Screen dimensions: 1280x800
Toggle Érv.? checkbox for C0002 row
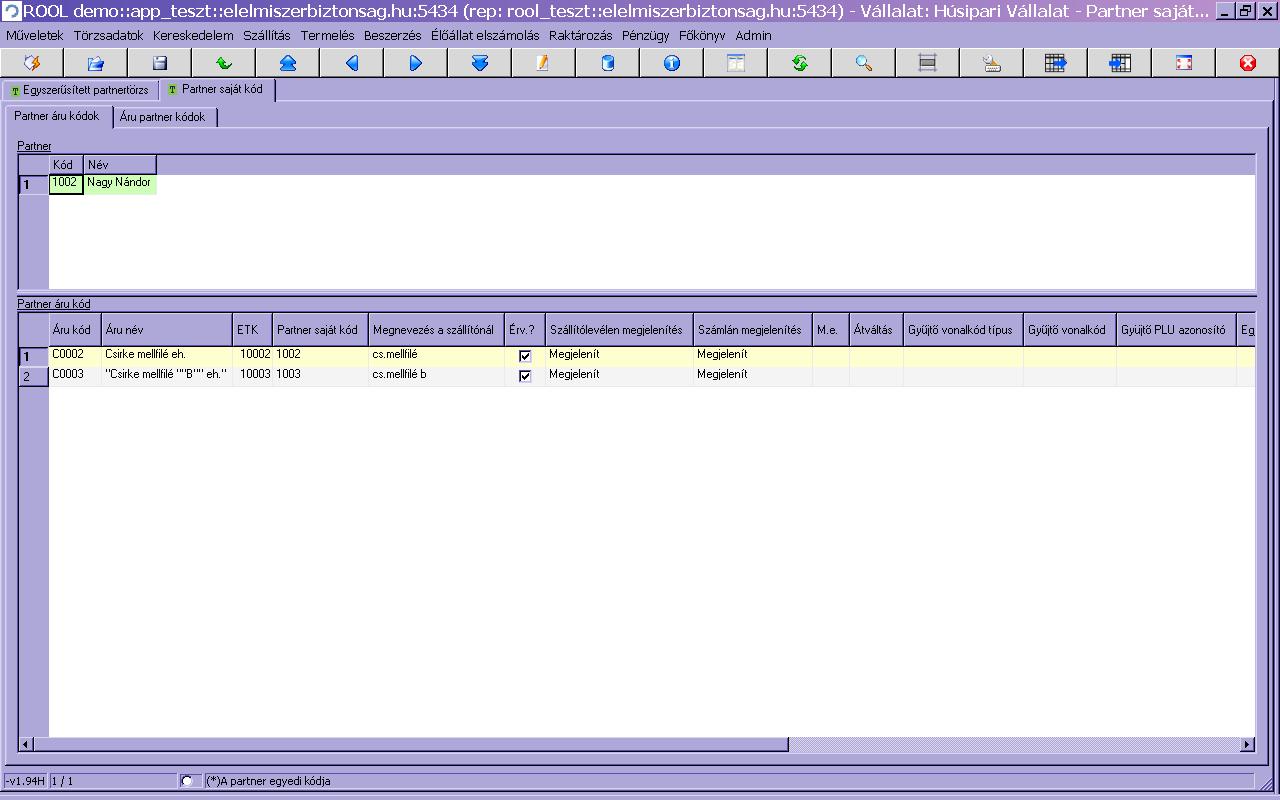coord(525,356)
